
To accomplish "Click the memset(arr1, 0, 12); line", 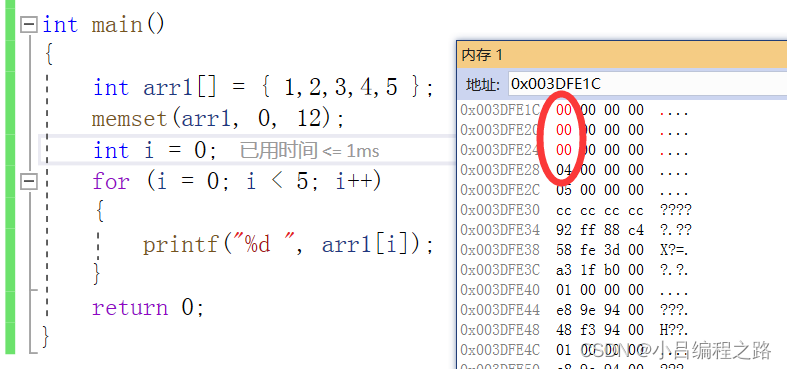I will (x=218, y=119).
